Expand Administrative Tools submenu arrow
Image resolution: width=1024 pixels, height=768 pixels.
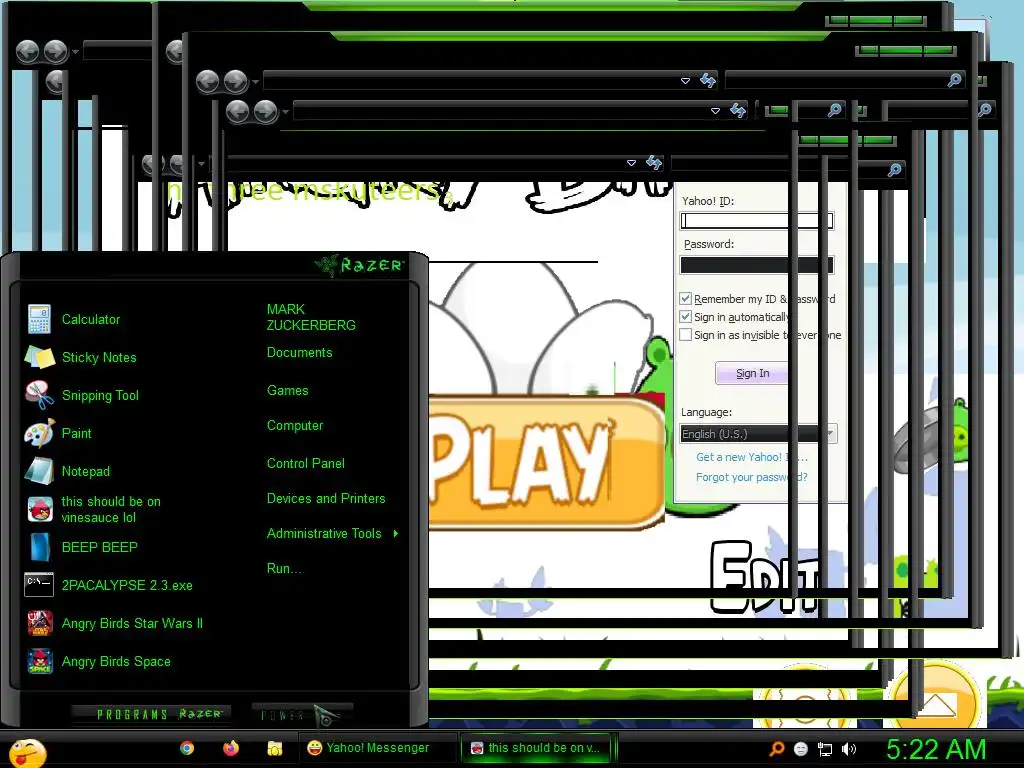[396, 534]
